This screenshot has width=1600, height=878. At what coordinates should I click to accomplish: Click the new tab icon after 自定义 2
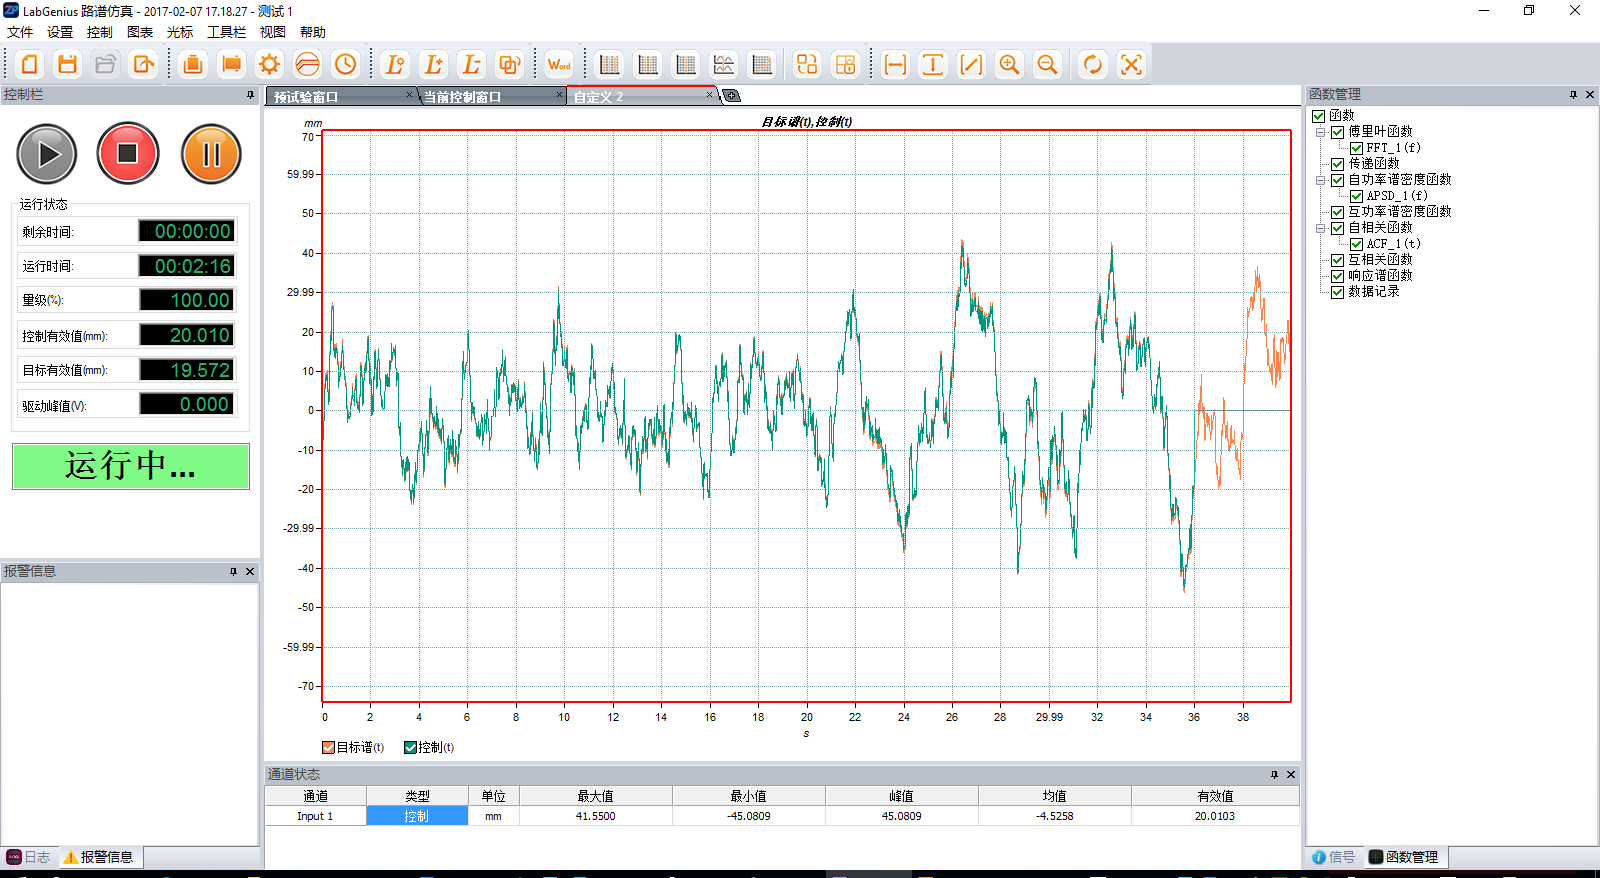click(732, 96)
